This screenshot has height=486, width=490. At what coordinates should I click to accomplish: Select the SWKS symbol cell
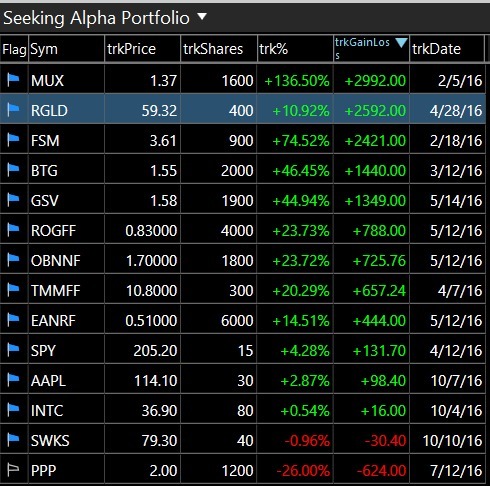coord(66,440)
